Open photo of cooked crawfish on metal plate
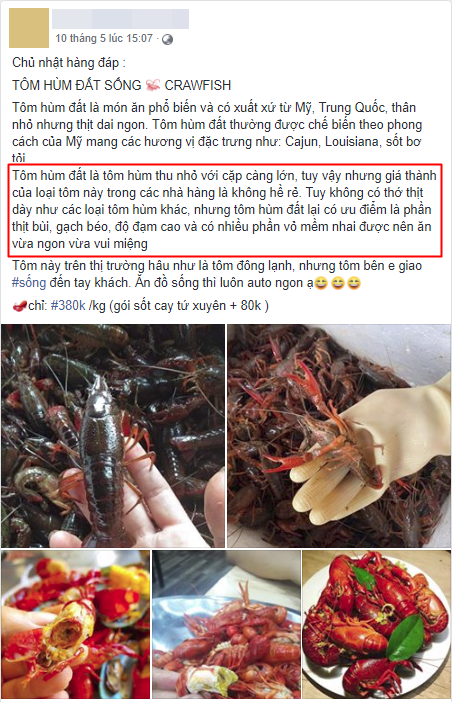452x702 pixels. click(226, 625)
